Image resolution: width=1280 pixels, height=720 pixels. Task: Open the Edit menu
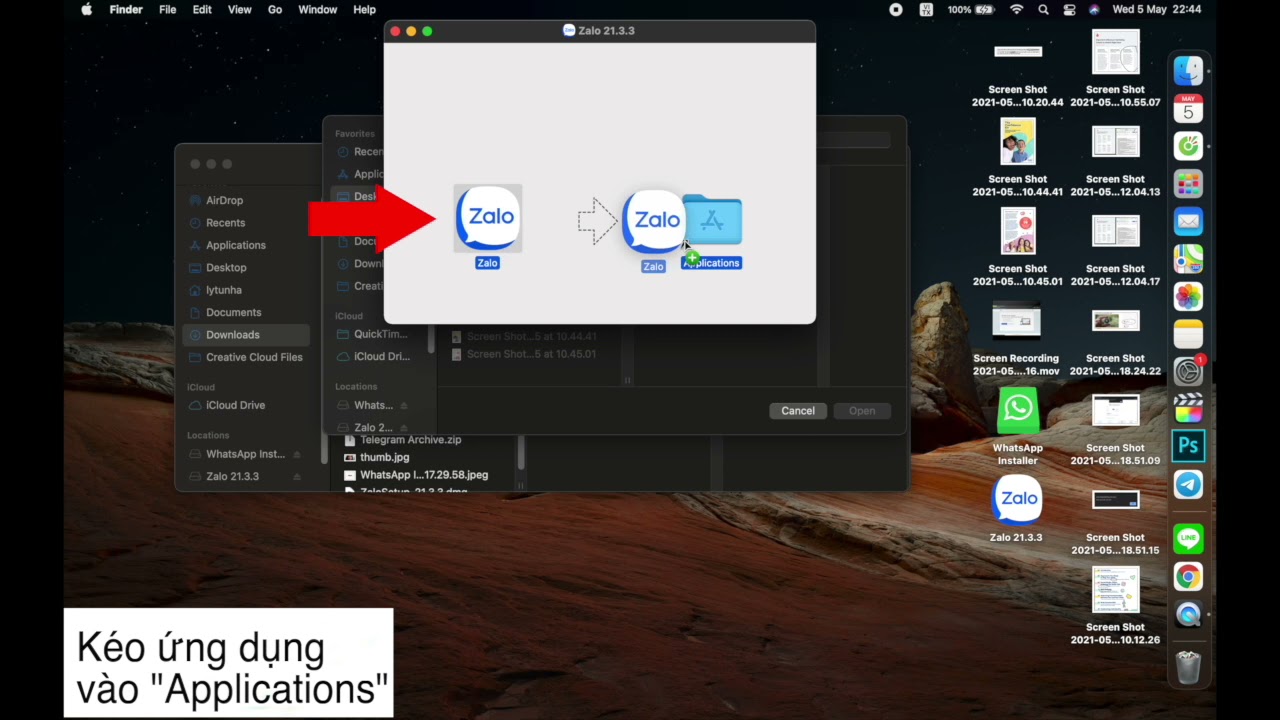pyautogui.click(x=202, y=10)
